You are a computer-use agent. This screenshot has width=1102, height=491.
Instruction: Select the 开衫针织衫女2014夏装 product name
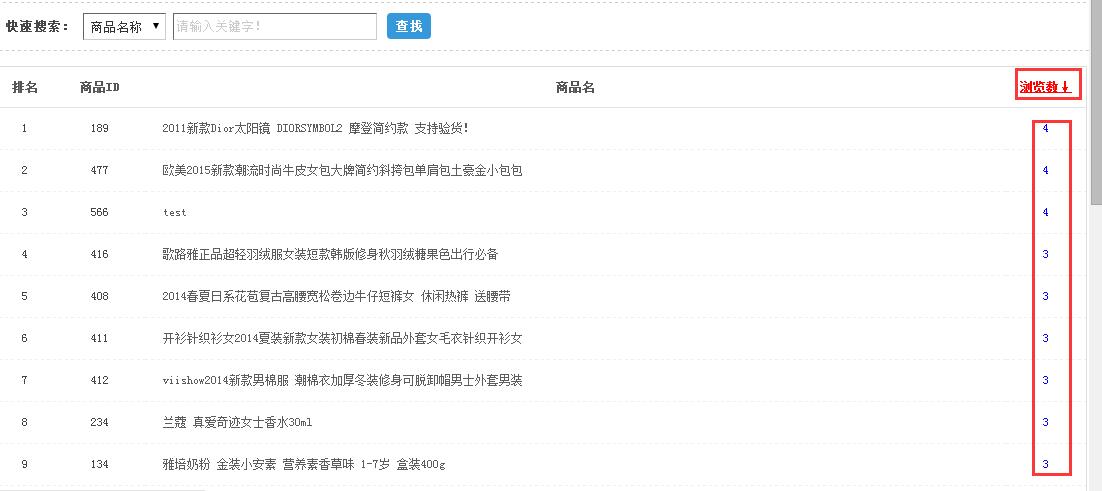[x=342, y=338]
